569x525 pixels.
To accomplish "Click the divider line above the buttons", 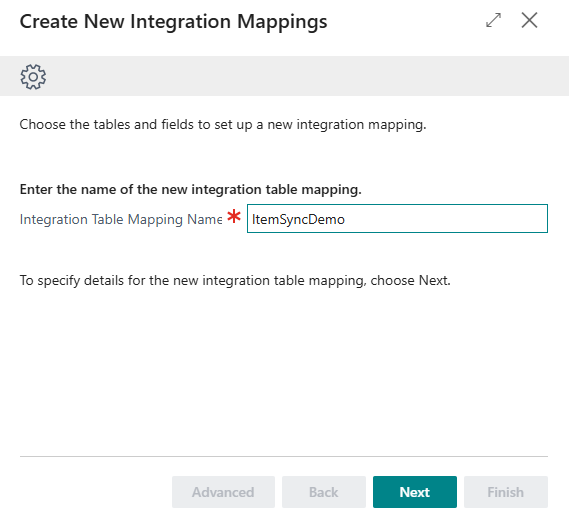I will tap(284, 456).
